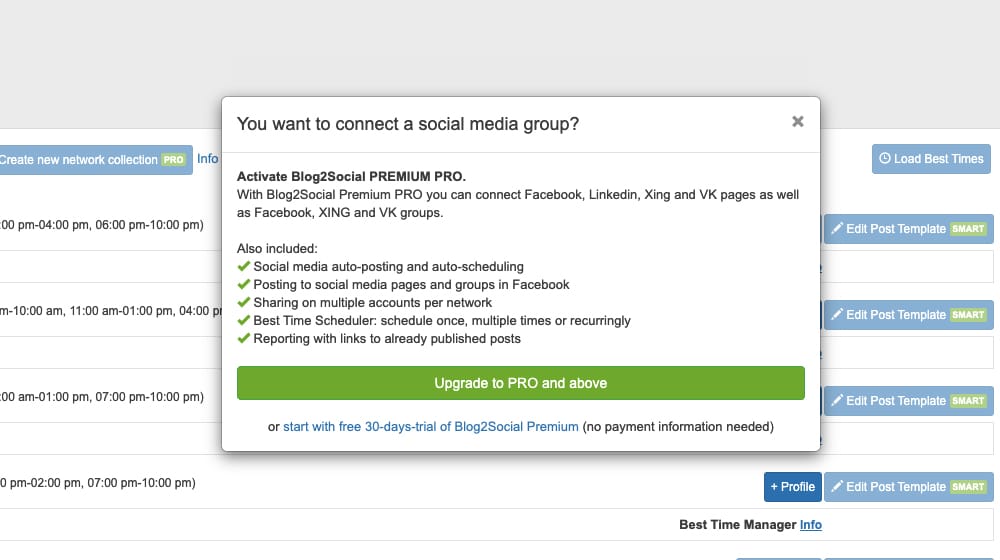Edit Post Template in the 02:00 pm, 07:00 pm-10:00 pm row
This screenshot has width=1000, height=560.
click(908, 487)
